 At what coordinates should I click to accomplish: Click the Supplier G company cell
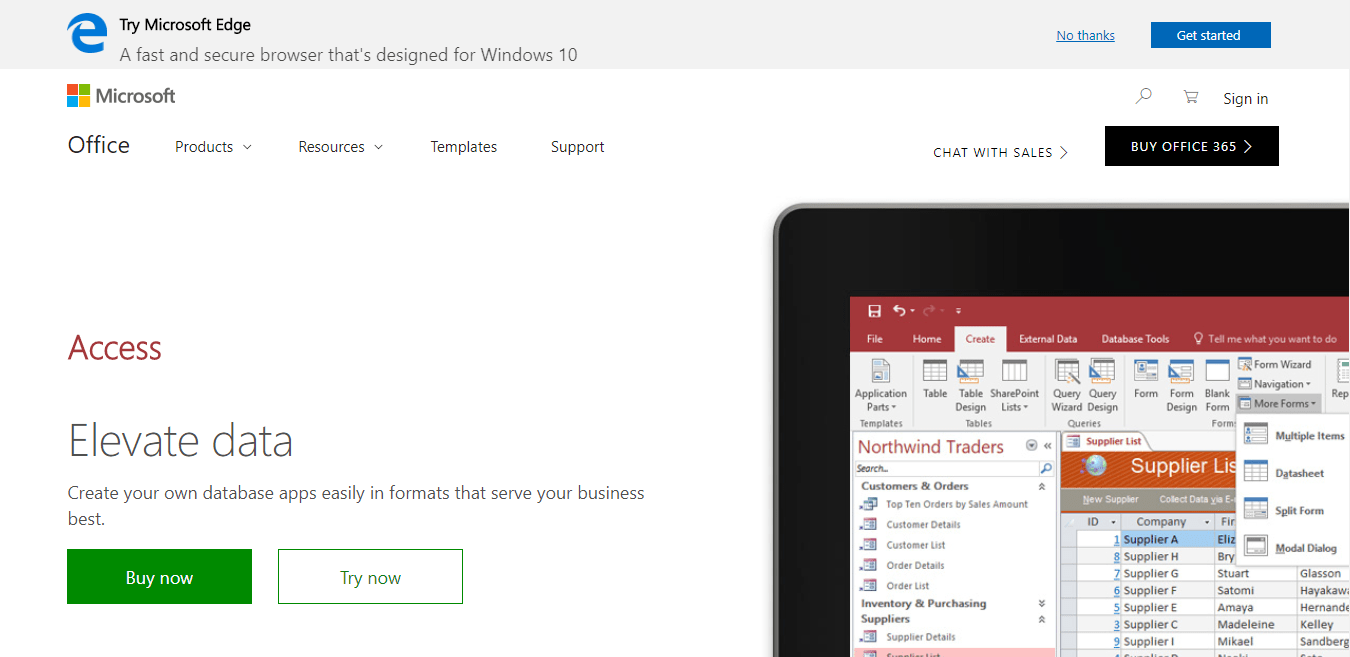(1167, 573)
